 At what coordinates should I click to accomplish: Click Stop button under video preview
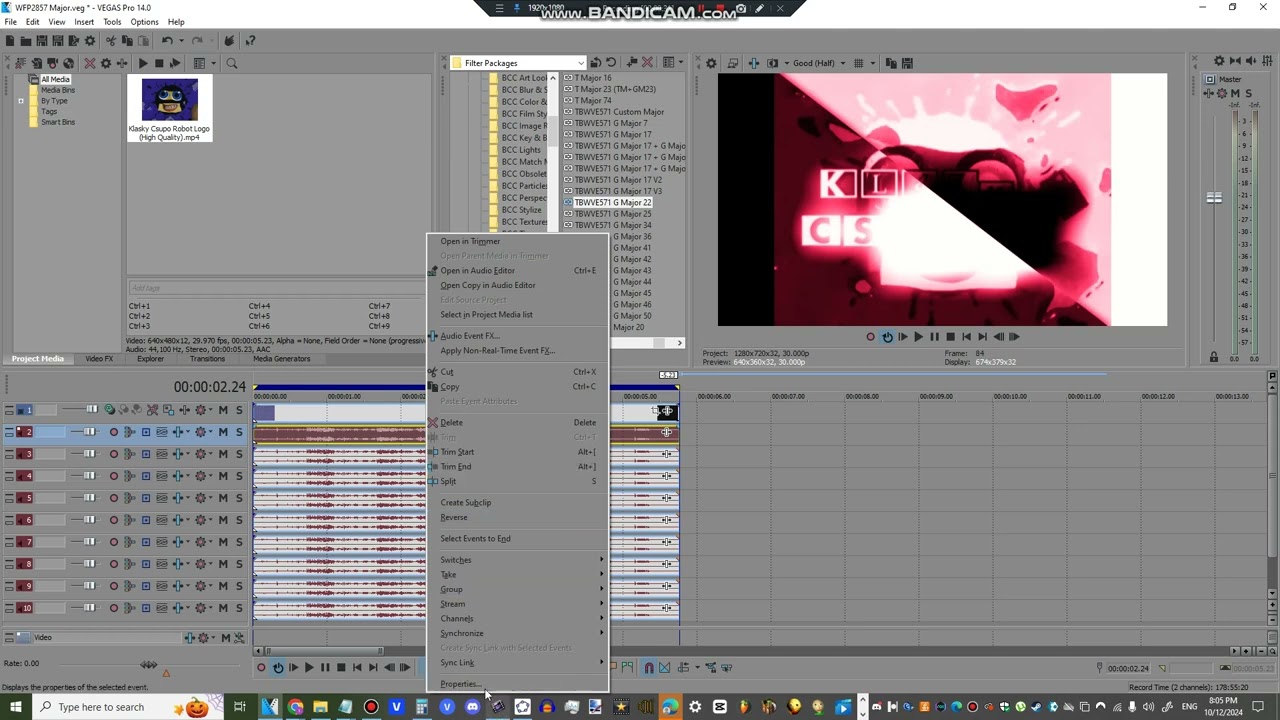point(950,337)
